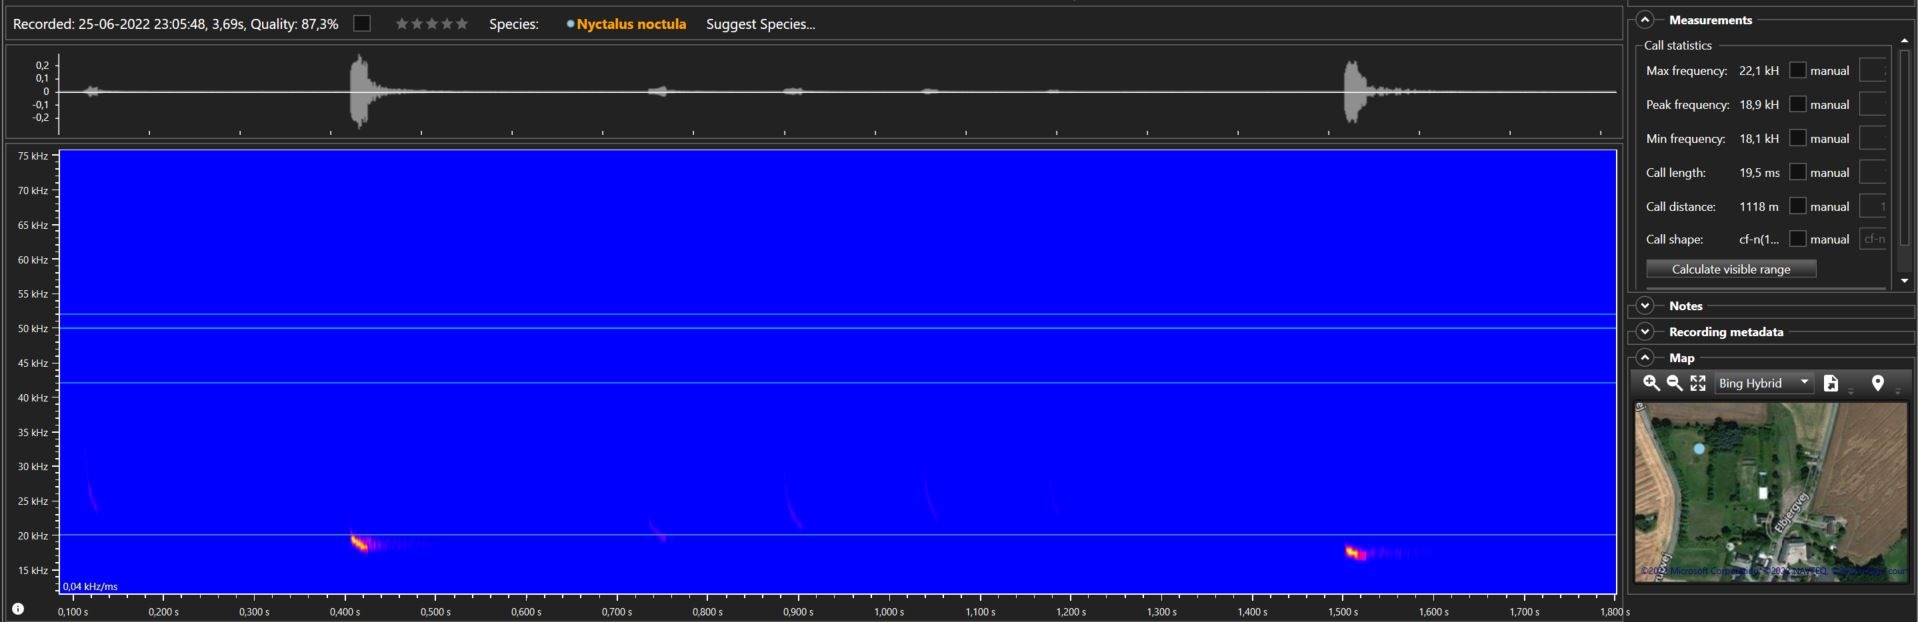Click Suggest Species... option
Image resolution: width=1918 pixels, height=622 pixels.
point(760,24)
